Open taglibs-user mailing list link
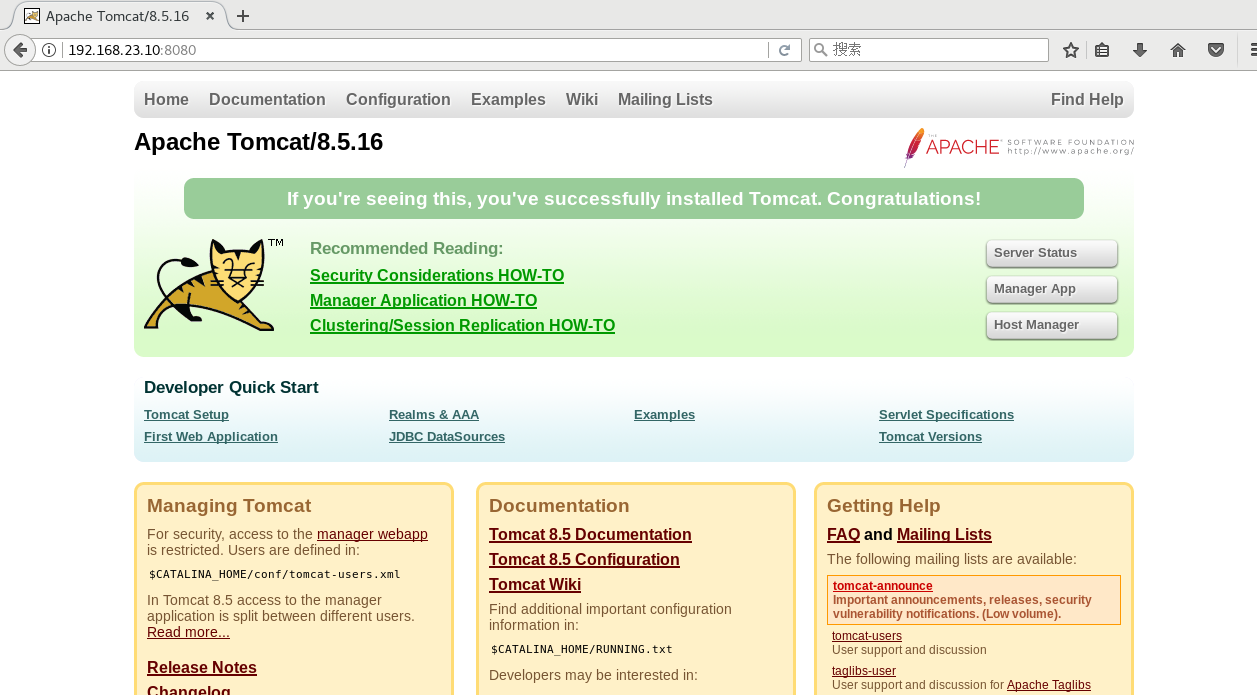The image size is (1257, 695). pyautogui.click(x=864, y=671)
